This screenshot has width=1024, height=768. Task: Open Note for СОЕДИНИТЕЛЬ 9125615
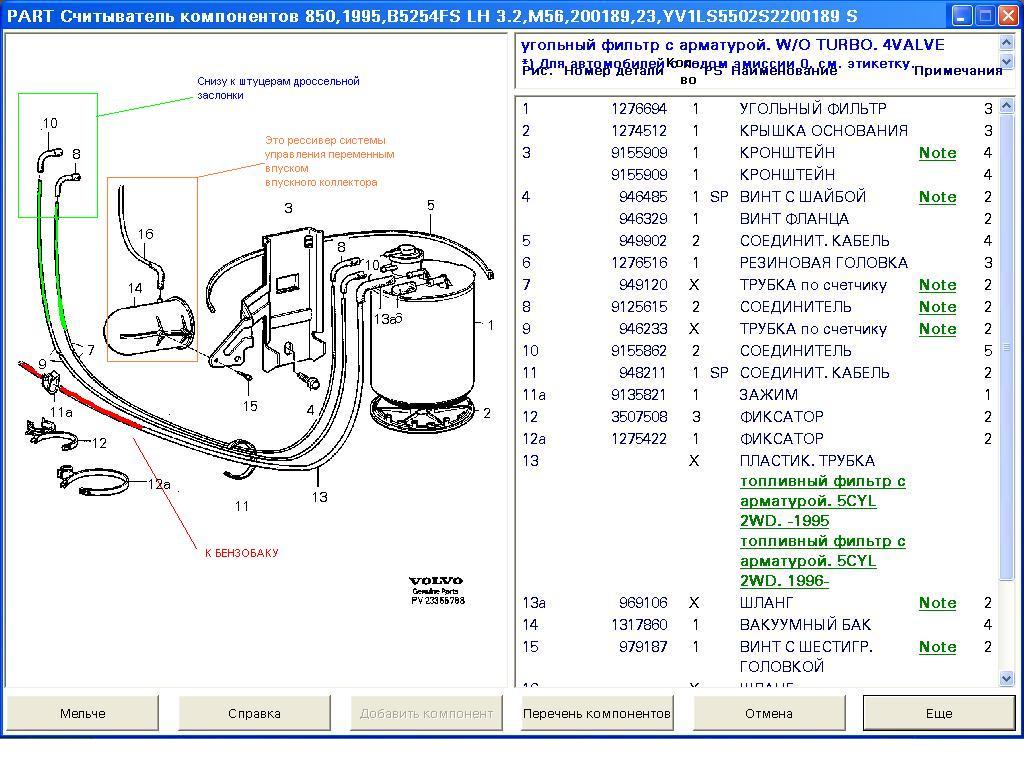click(x=937, y=307)
